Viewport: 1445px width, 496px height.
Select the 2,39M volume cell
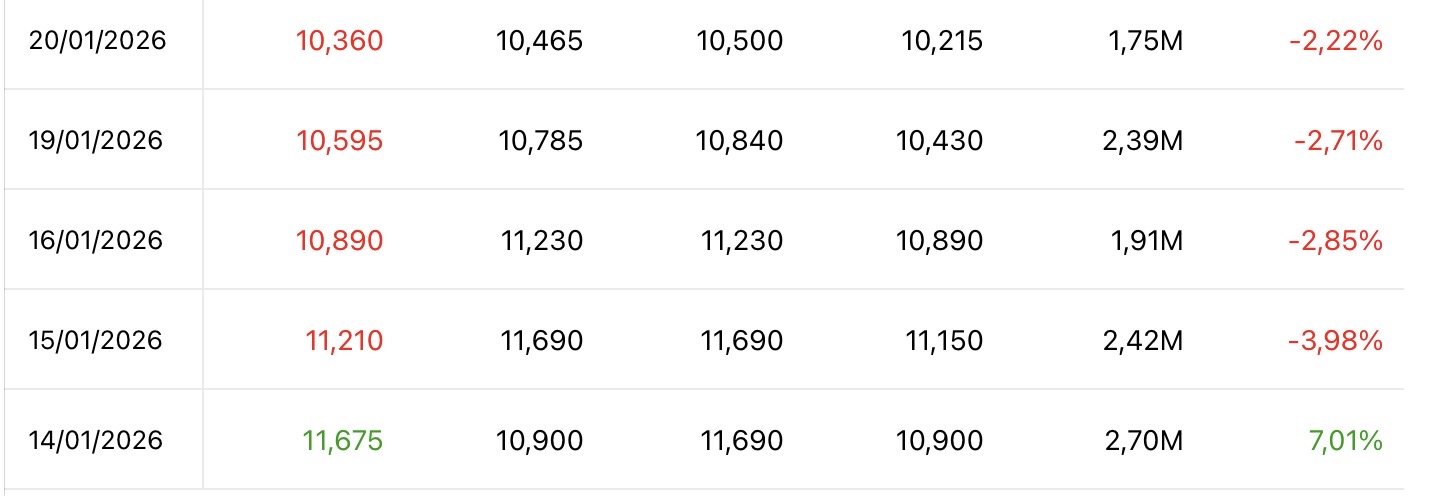1139,141
